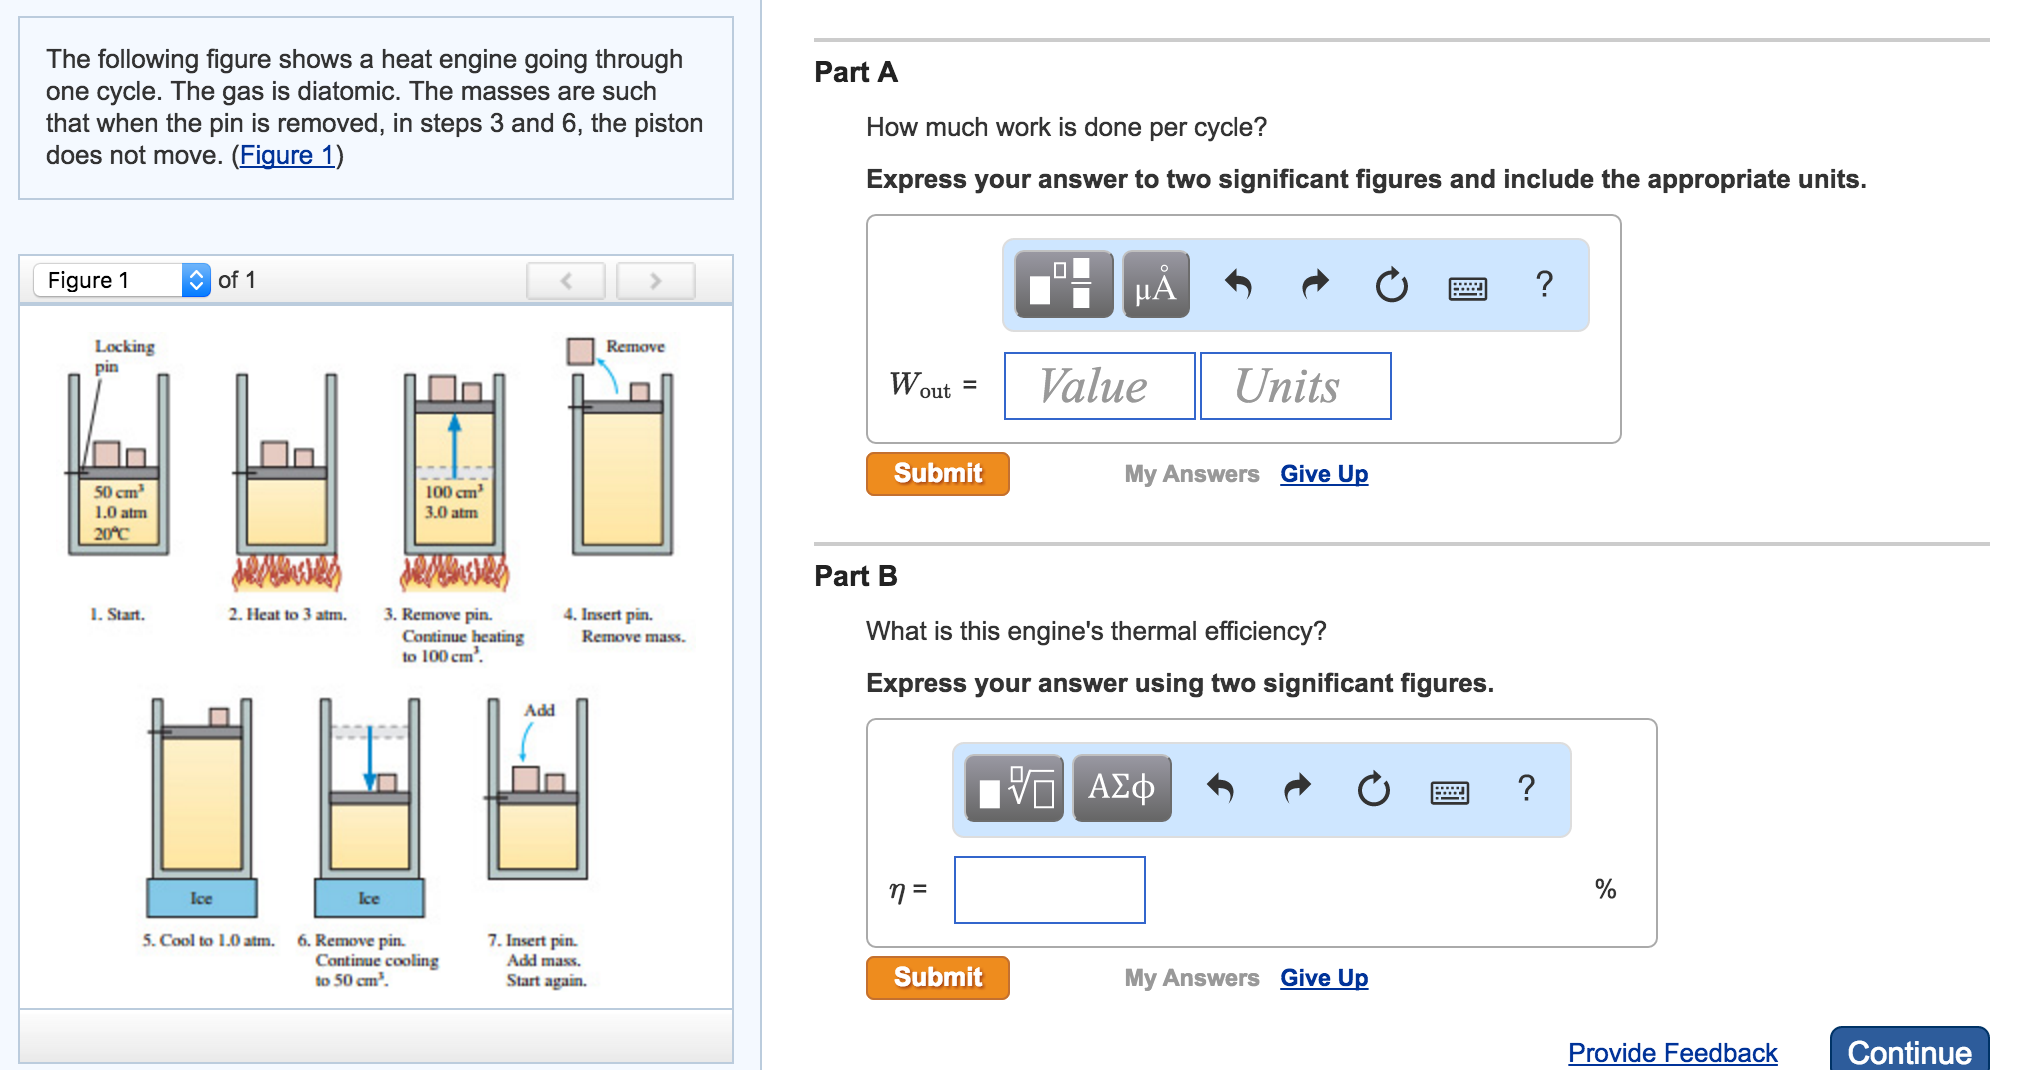2020x1070 pixels.
Task: Submit the Part A answer
Action: [x=937, y=473]
